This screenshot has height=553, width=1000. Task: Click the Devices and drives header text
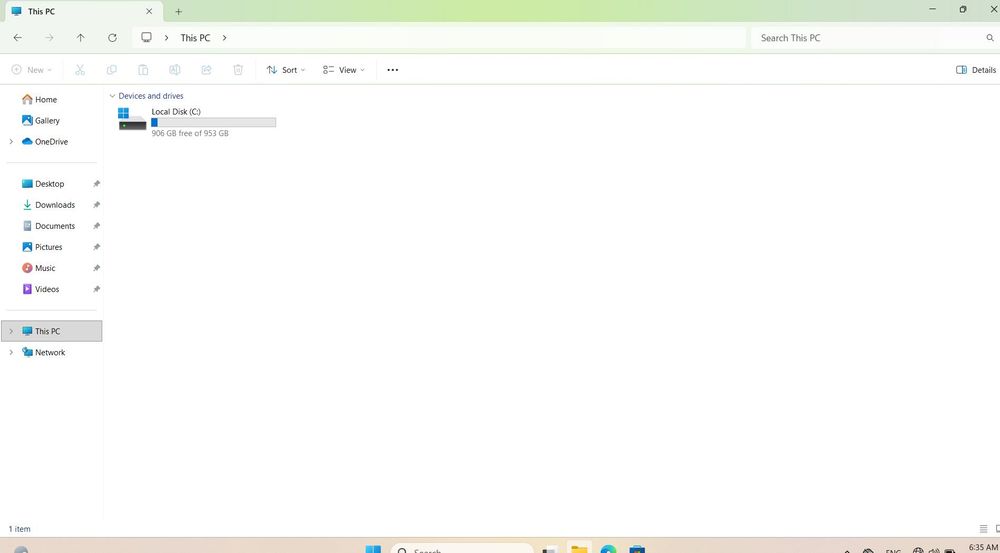click(151, 96)
